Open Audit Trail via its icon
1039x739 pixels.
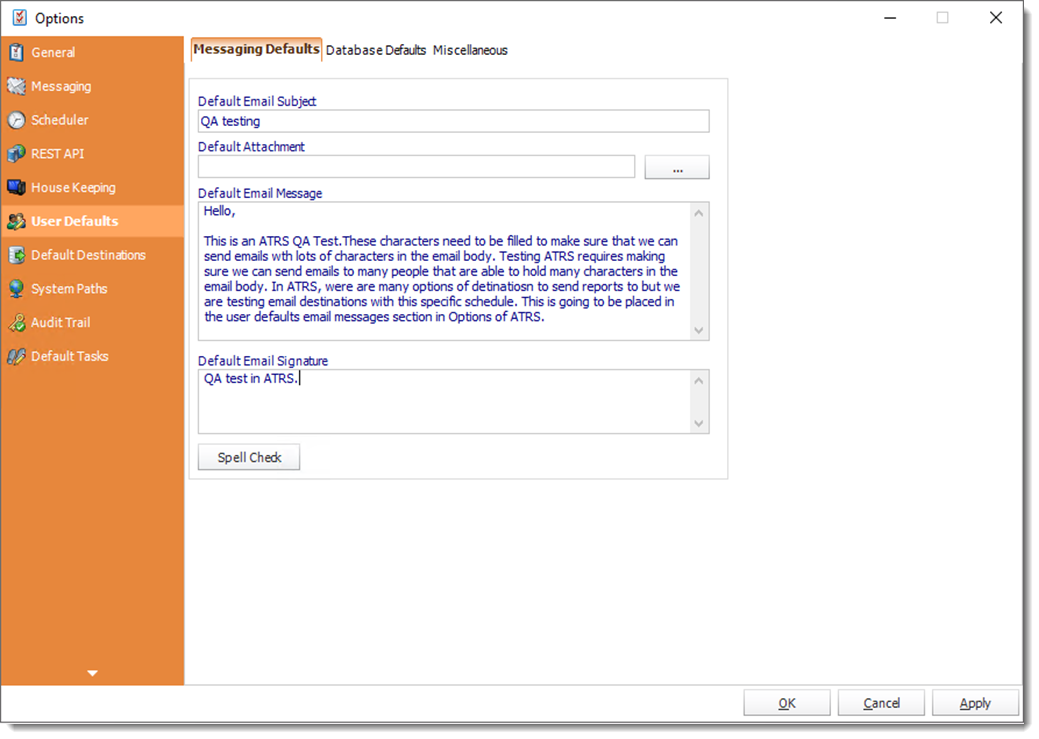(16, 323)
